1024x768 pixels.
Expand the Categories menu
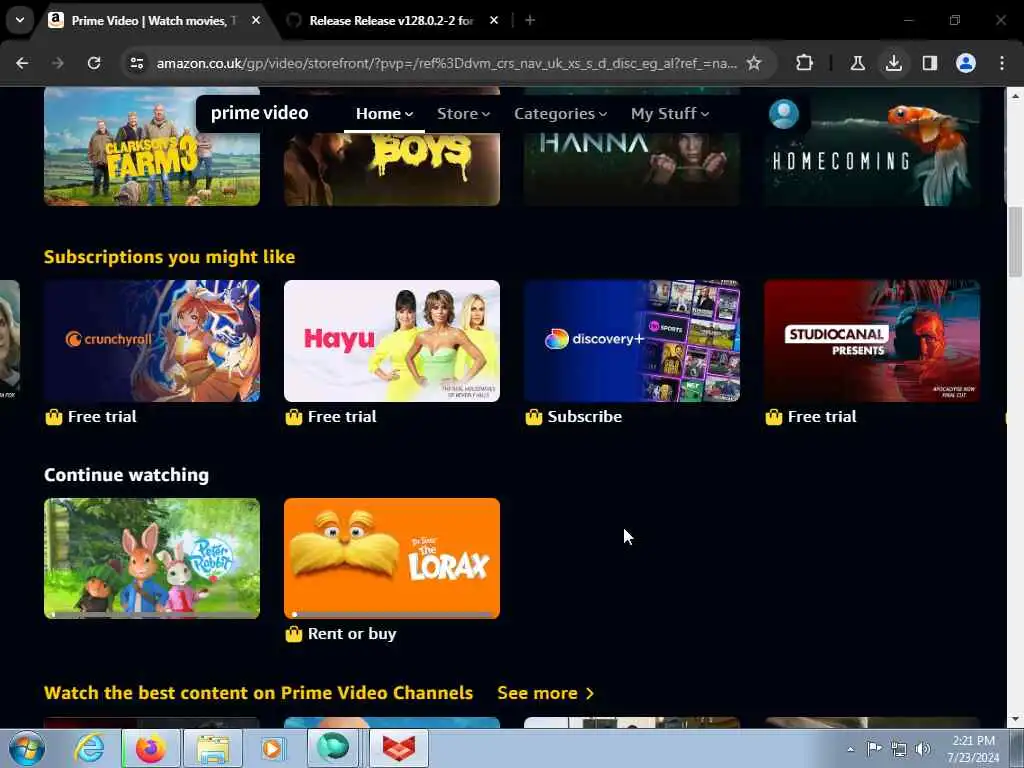560,114
